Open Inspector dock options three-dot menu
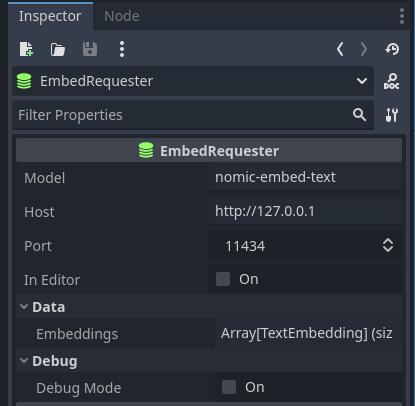 (402, 16)
